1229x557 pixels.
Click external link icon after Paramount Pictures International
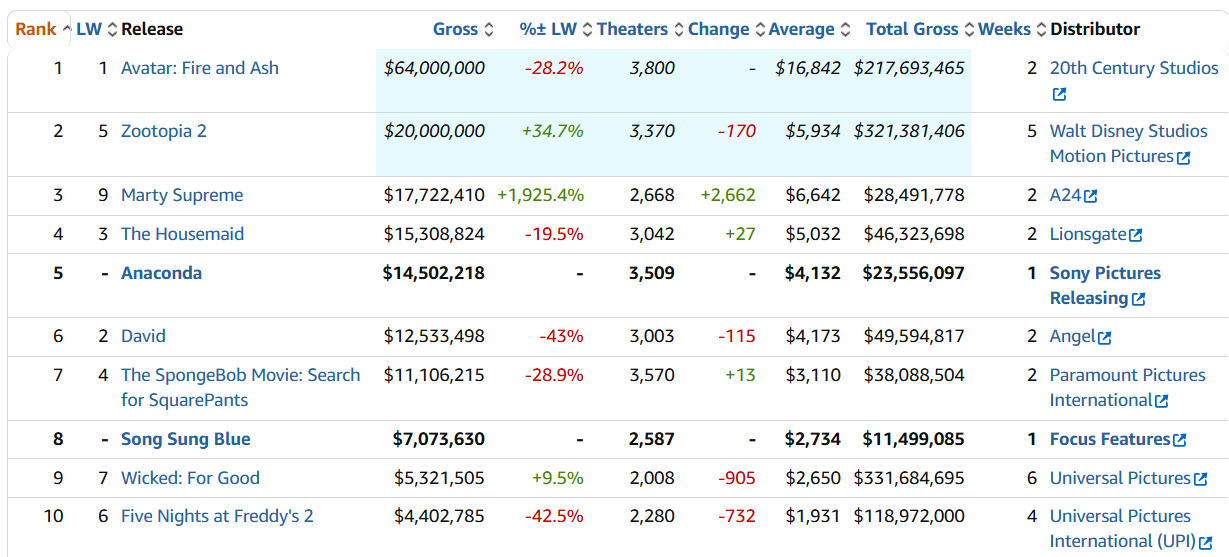click(1161, 402)
